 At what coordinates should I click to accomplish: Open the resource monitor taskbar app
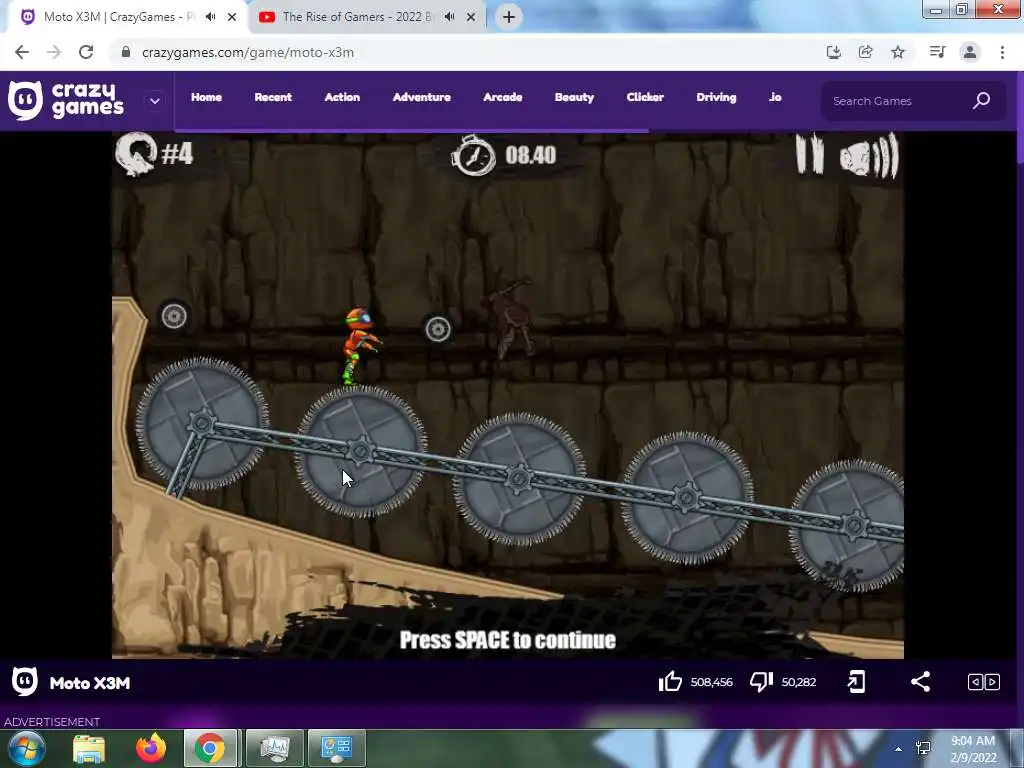(x=274, y=748)
